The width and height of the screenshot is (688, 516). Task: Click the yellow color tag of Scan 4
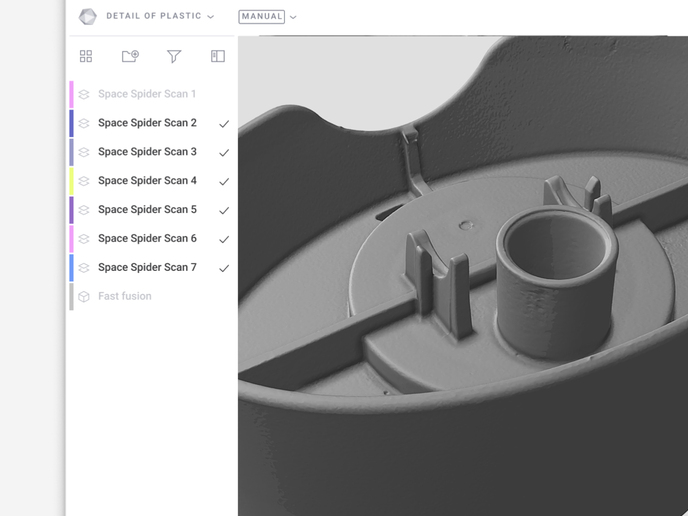[x=71, y=181]
